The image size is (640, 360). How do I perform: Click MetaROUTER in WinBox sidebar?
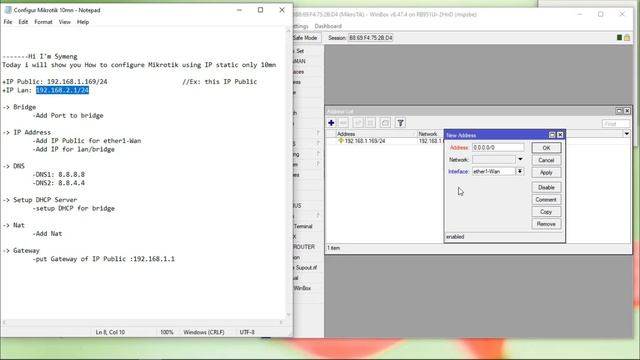(x=304, y=247)
